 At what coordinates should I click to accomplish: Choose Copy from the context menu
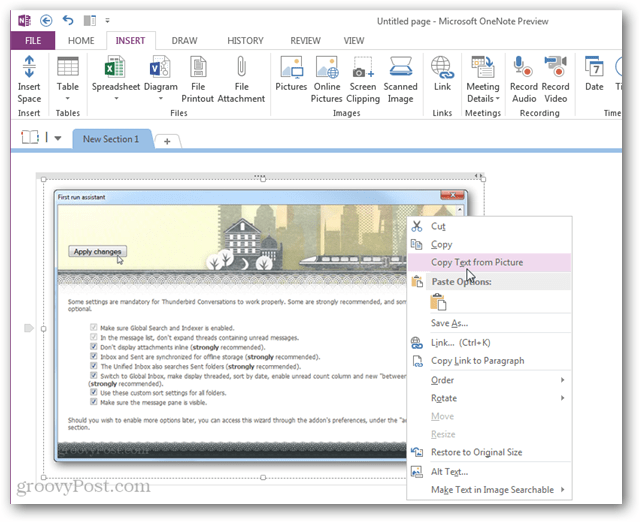tap(489, 244)
